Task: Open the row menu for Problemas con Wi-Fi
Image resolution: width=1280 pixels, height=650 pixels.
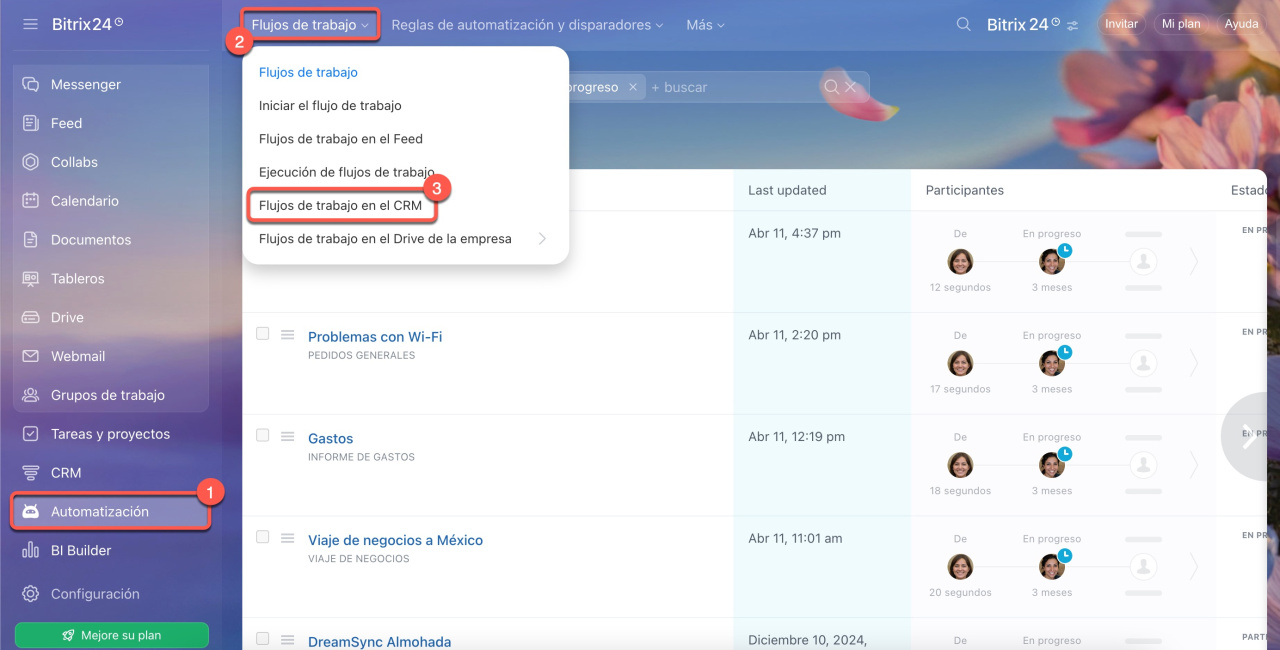Action: click(287, 334)
